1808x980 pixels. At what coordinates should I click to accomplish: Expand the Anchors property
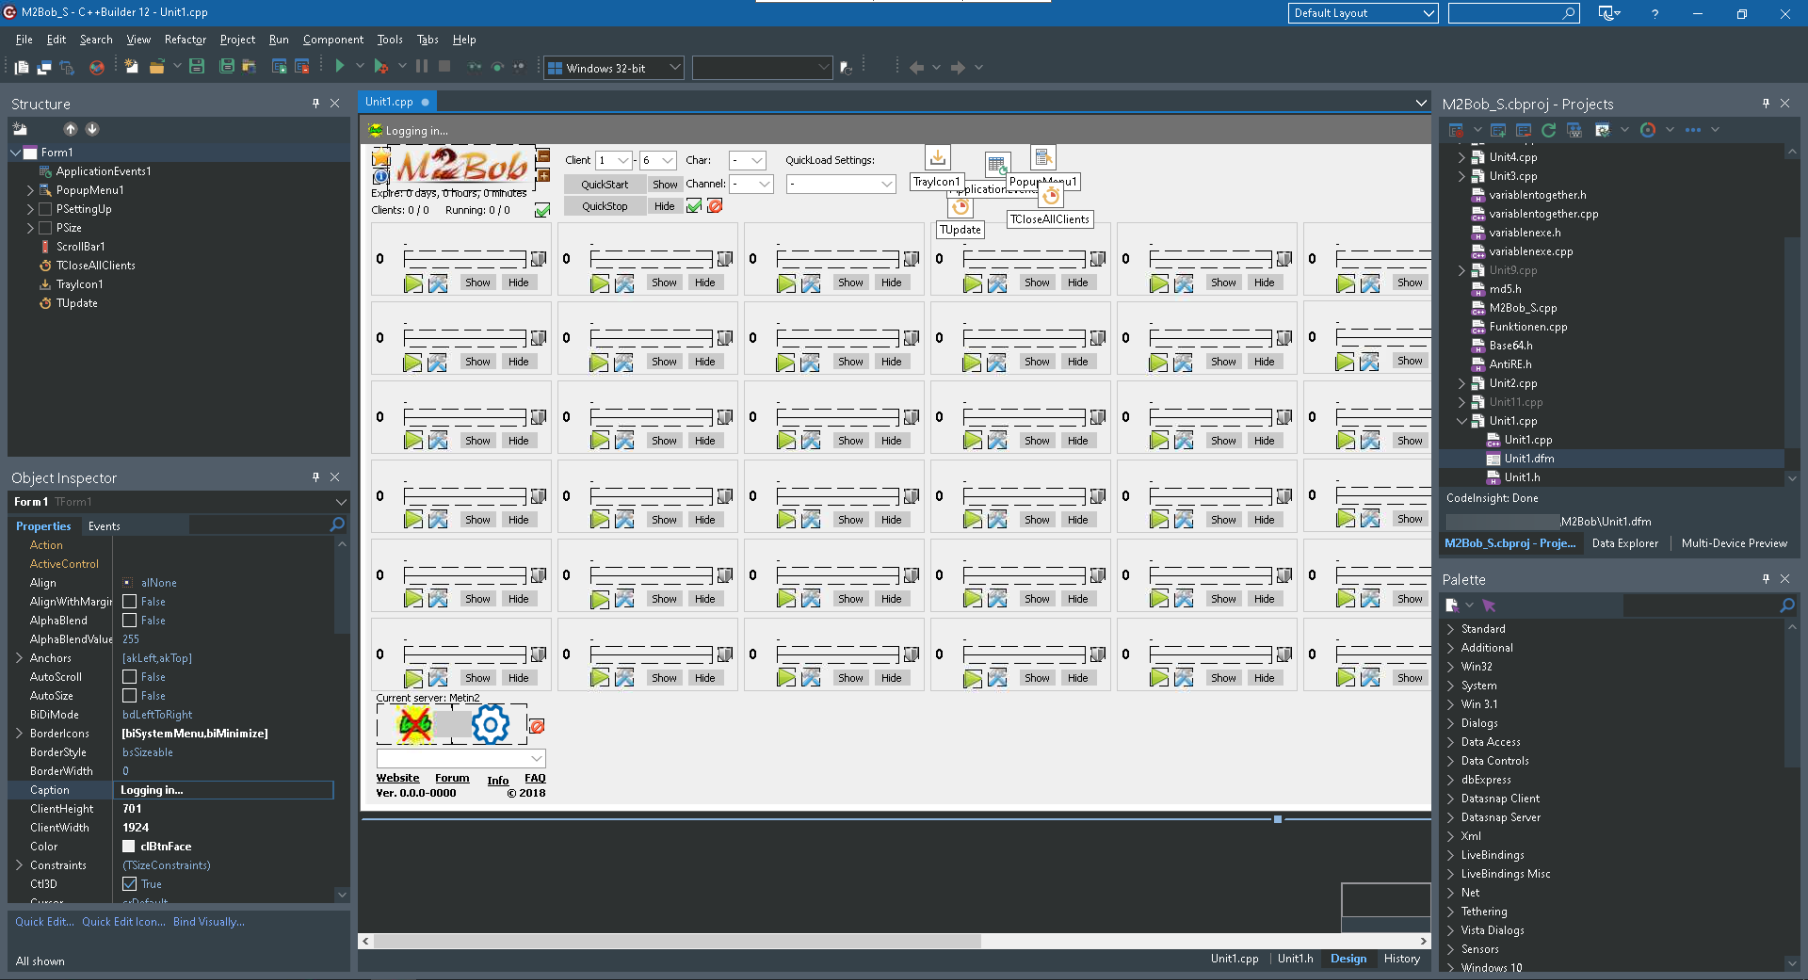point(19,658)
